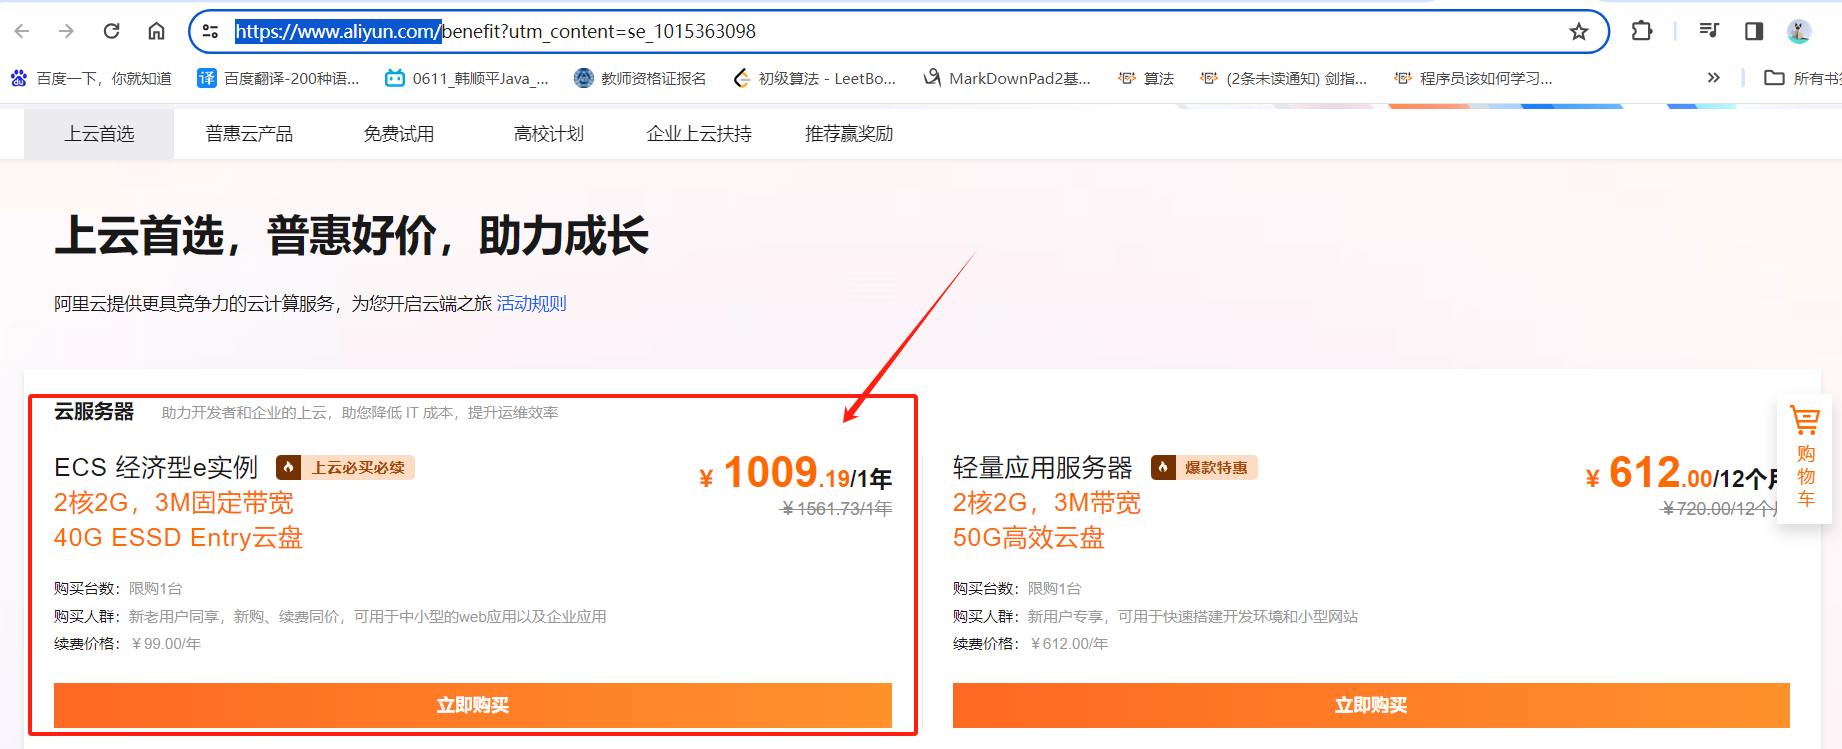Switch to the 普惠云产品 tab
The height and width of the screenshot is (749, 1842).
click(249, 133)
